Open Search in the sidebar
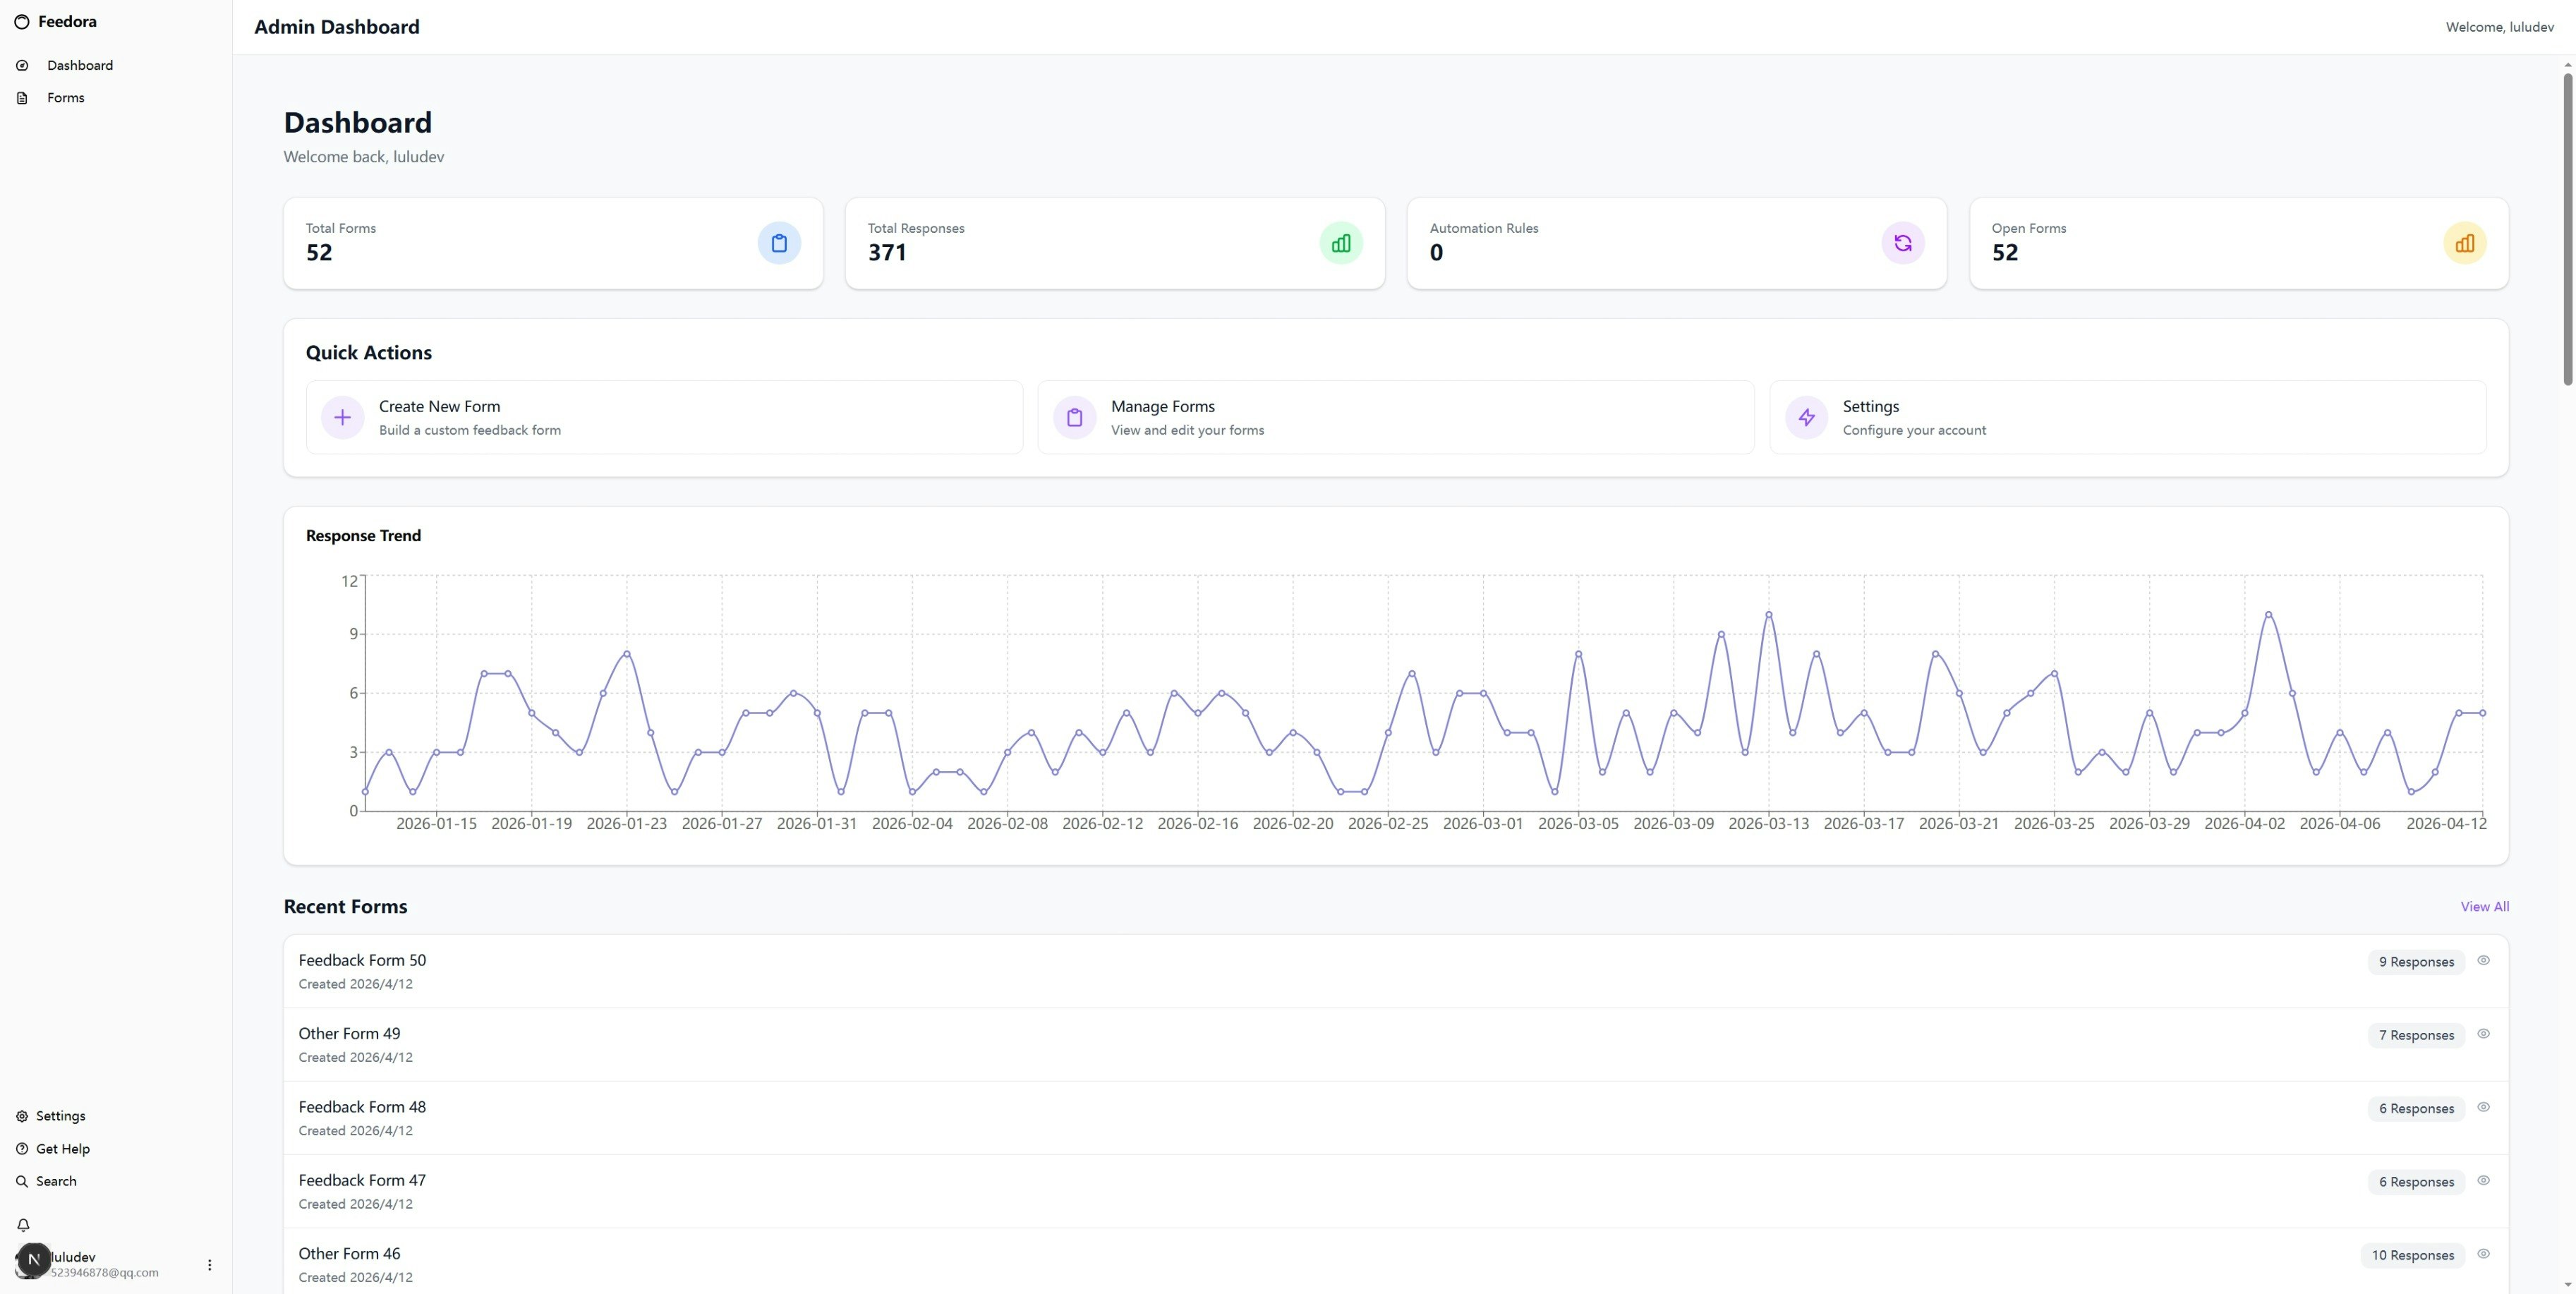2576x1294 pixels. pos(55,1181)
